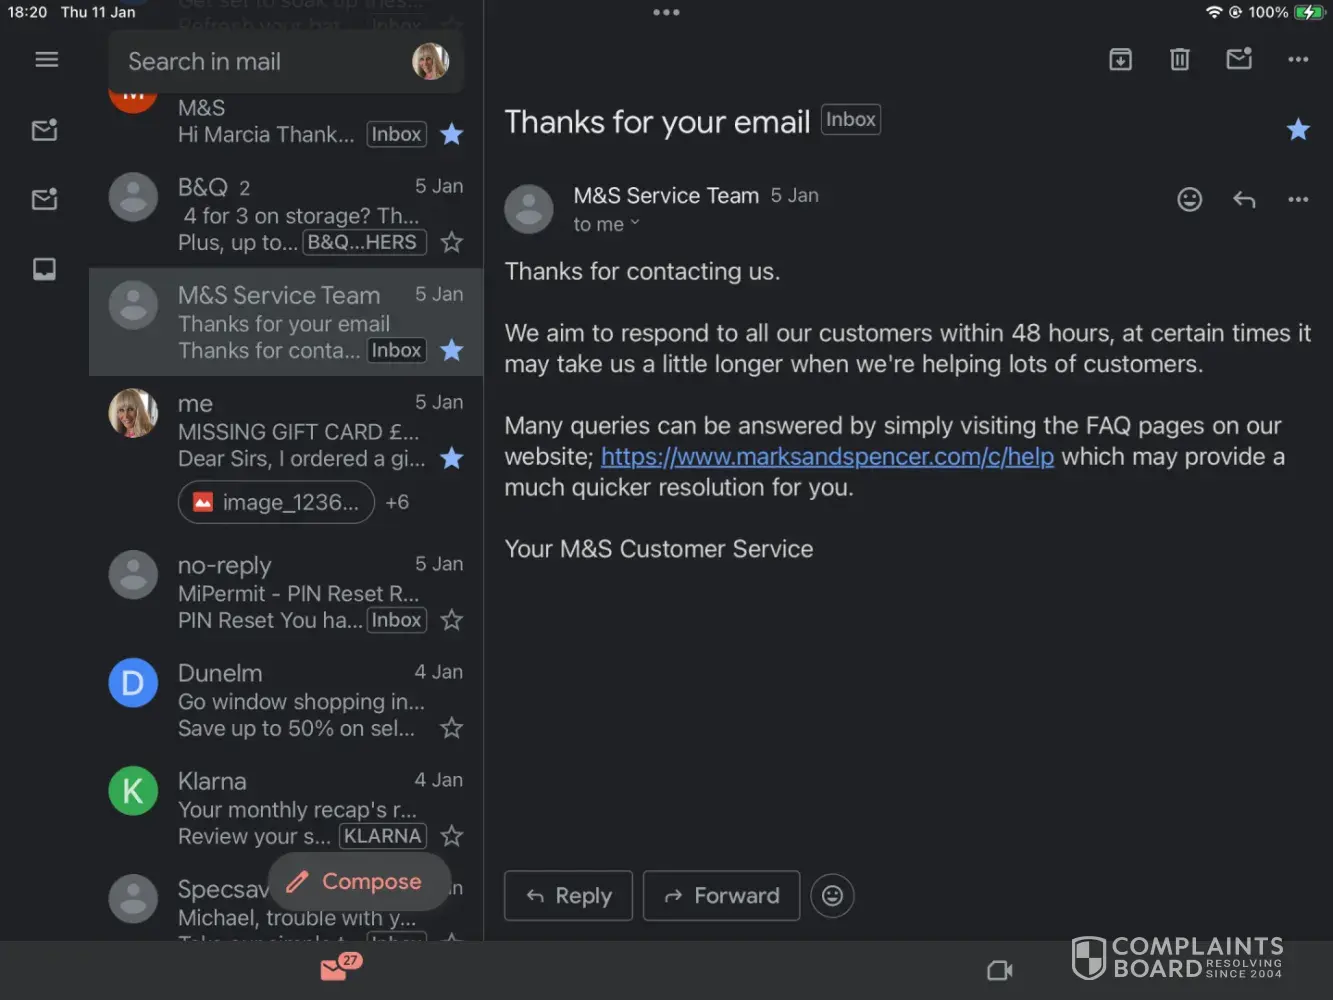
Task: Click Forward button below message
Action: (721, 896)
